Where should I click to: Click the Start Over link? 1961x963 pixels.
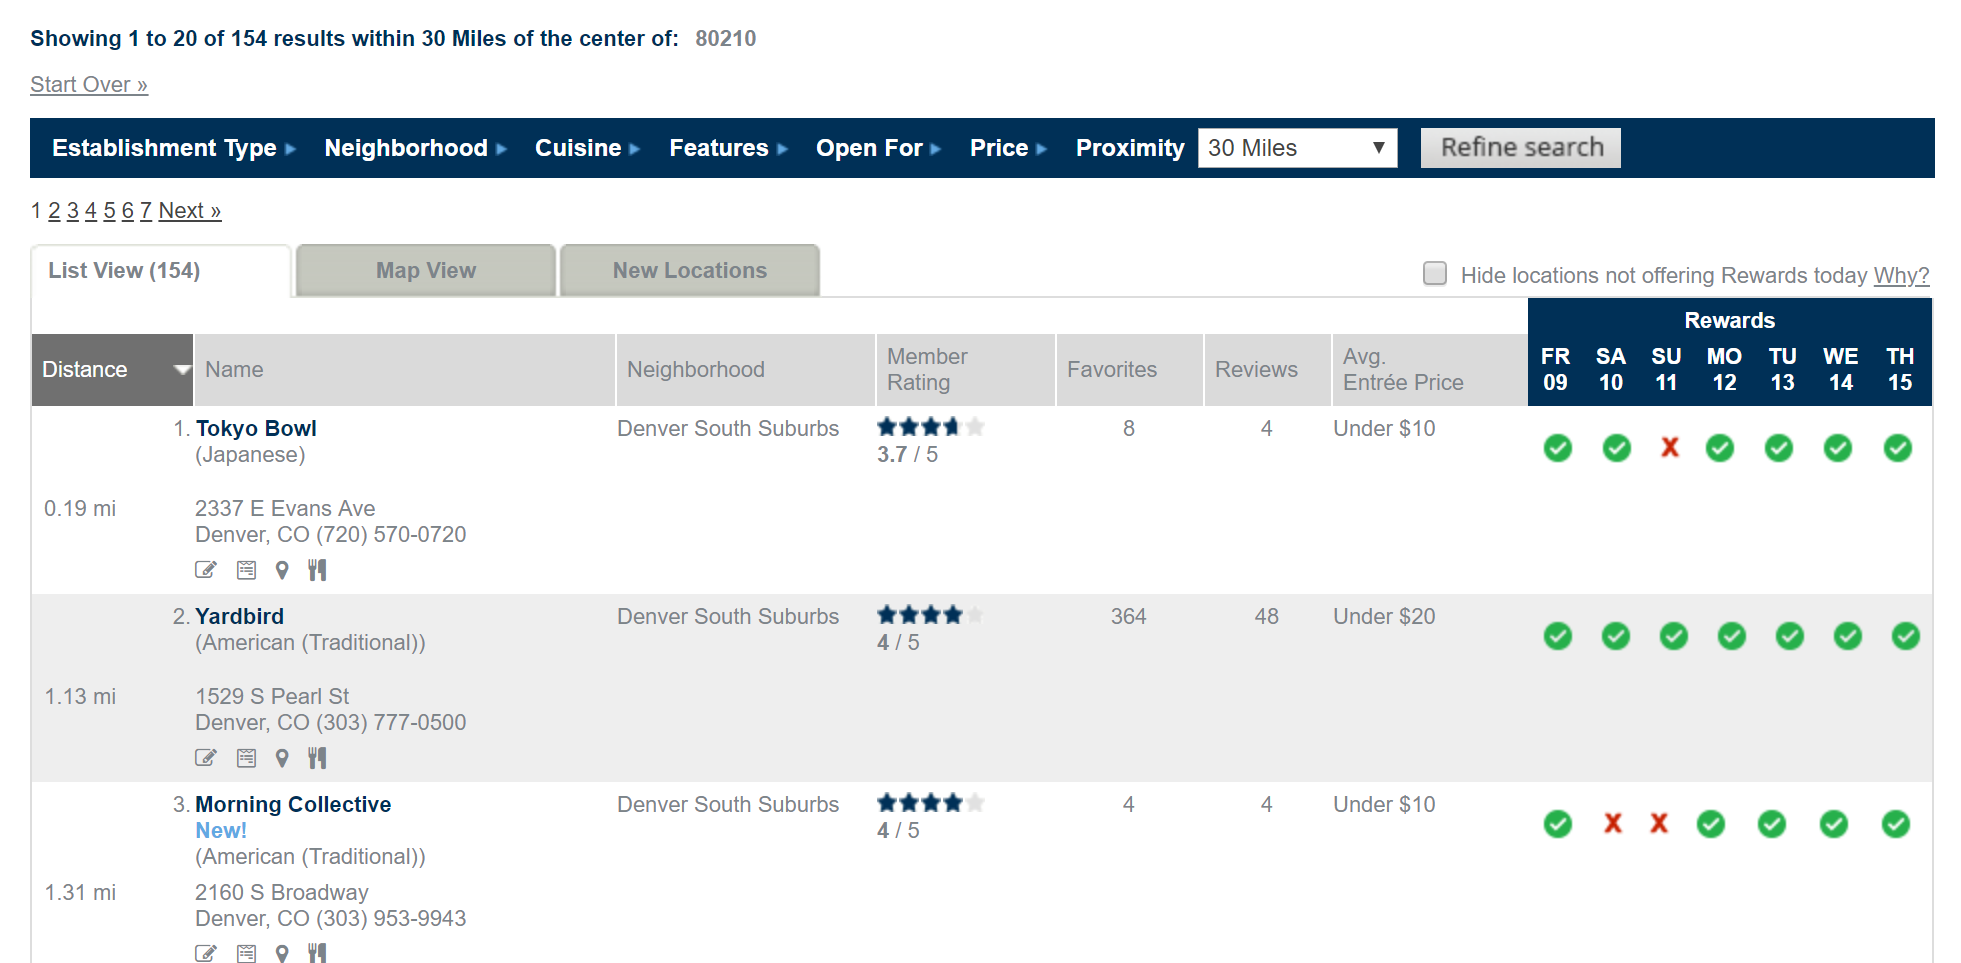tap(89, 85)
